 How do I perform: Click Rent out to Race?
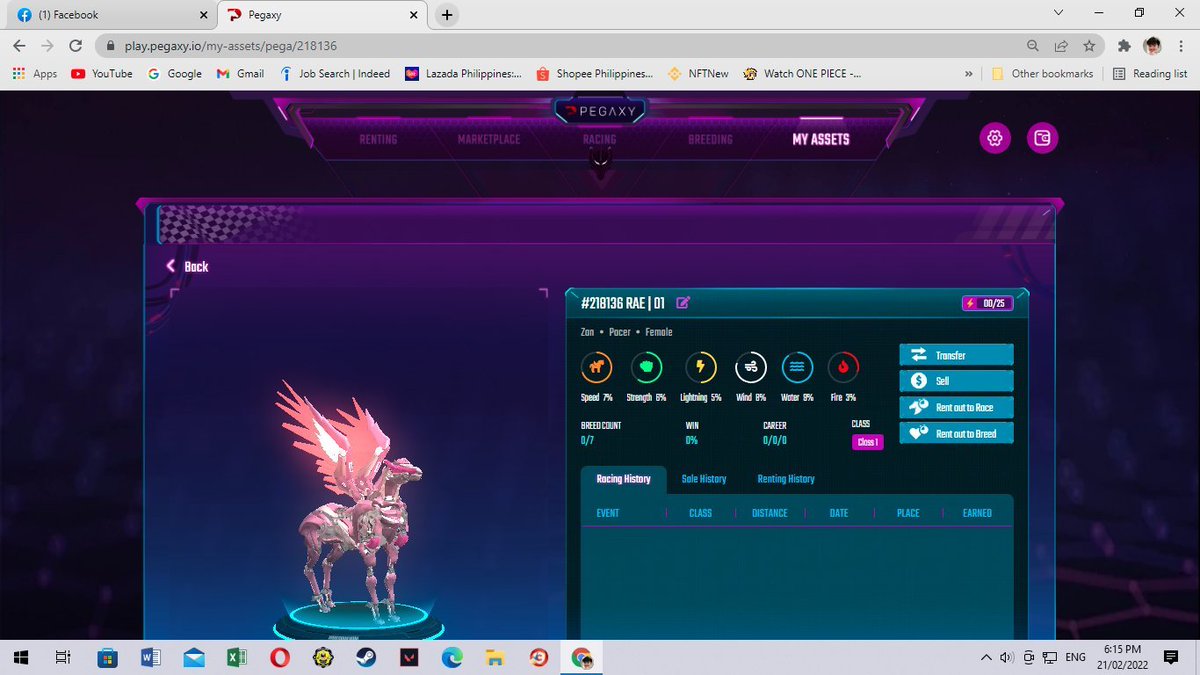pyautogui.click(x=957, y=407)
